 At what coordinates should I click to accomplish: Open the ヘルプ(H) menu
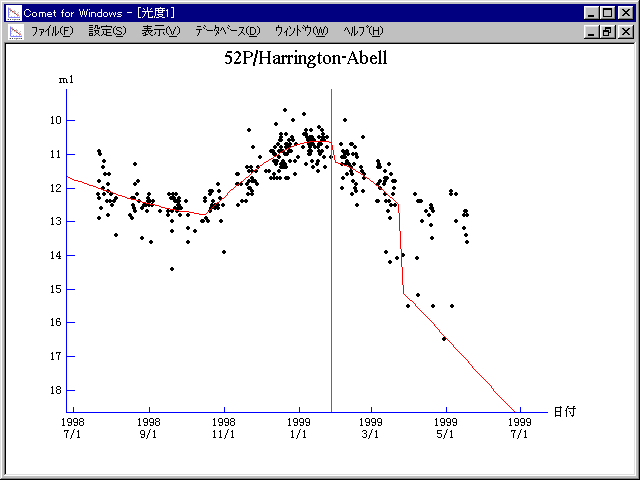(363, 31)
